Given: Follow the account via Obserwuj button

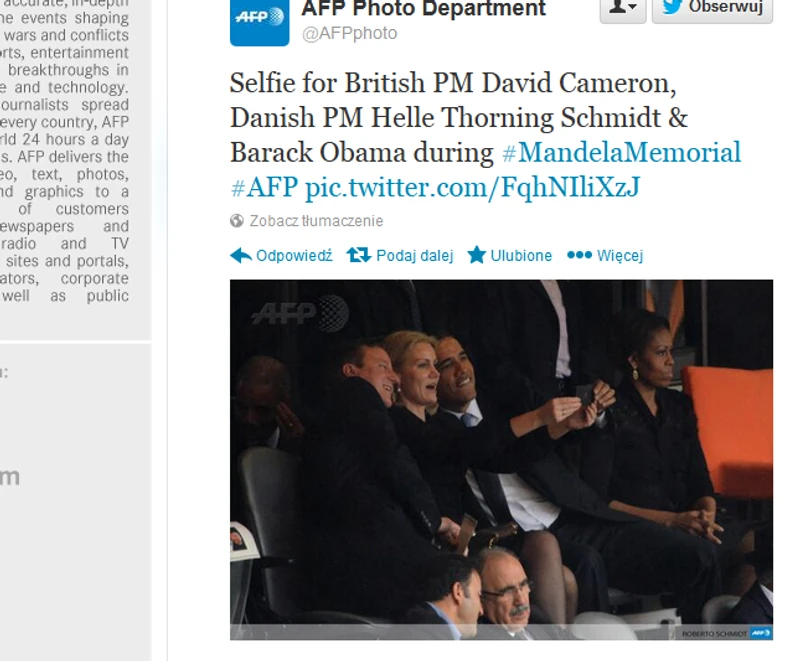Looking at the screenshot, I should click(x=712, y=10).
